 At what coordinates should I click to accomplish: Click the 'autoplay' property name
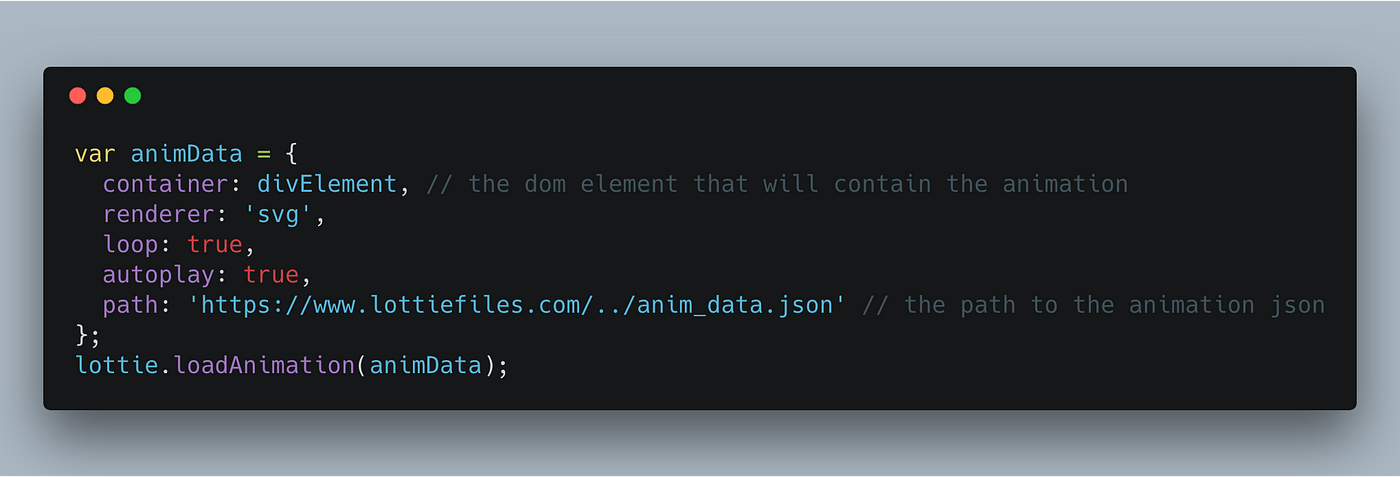coord(158,274)
